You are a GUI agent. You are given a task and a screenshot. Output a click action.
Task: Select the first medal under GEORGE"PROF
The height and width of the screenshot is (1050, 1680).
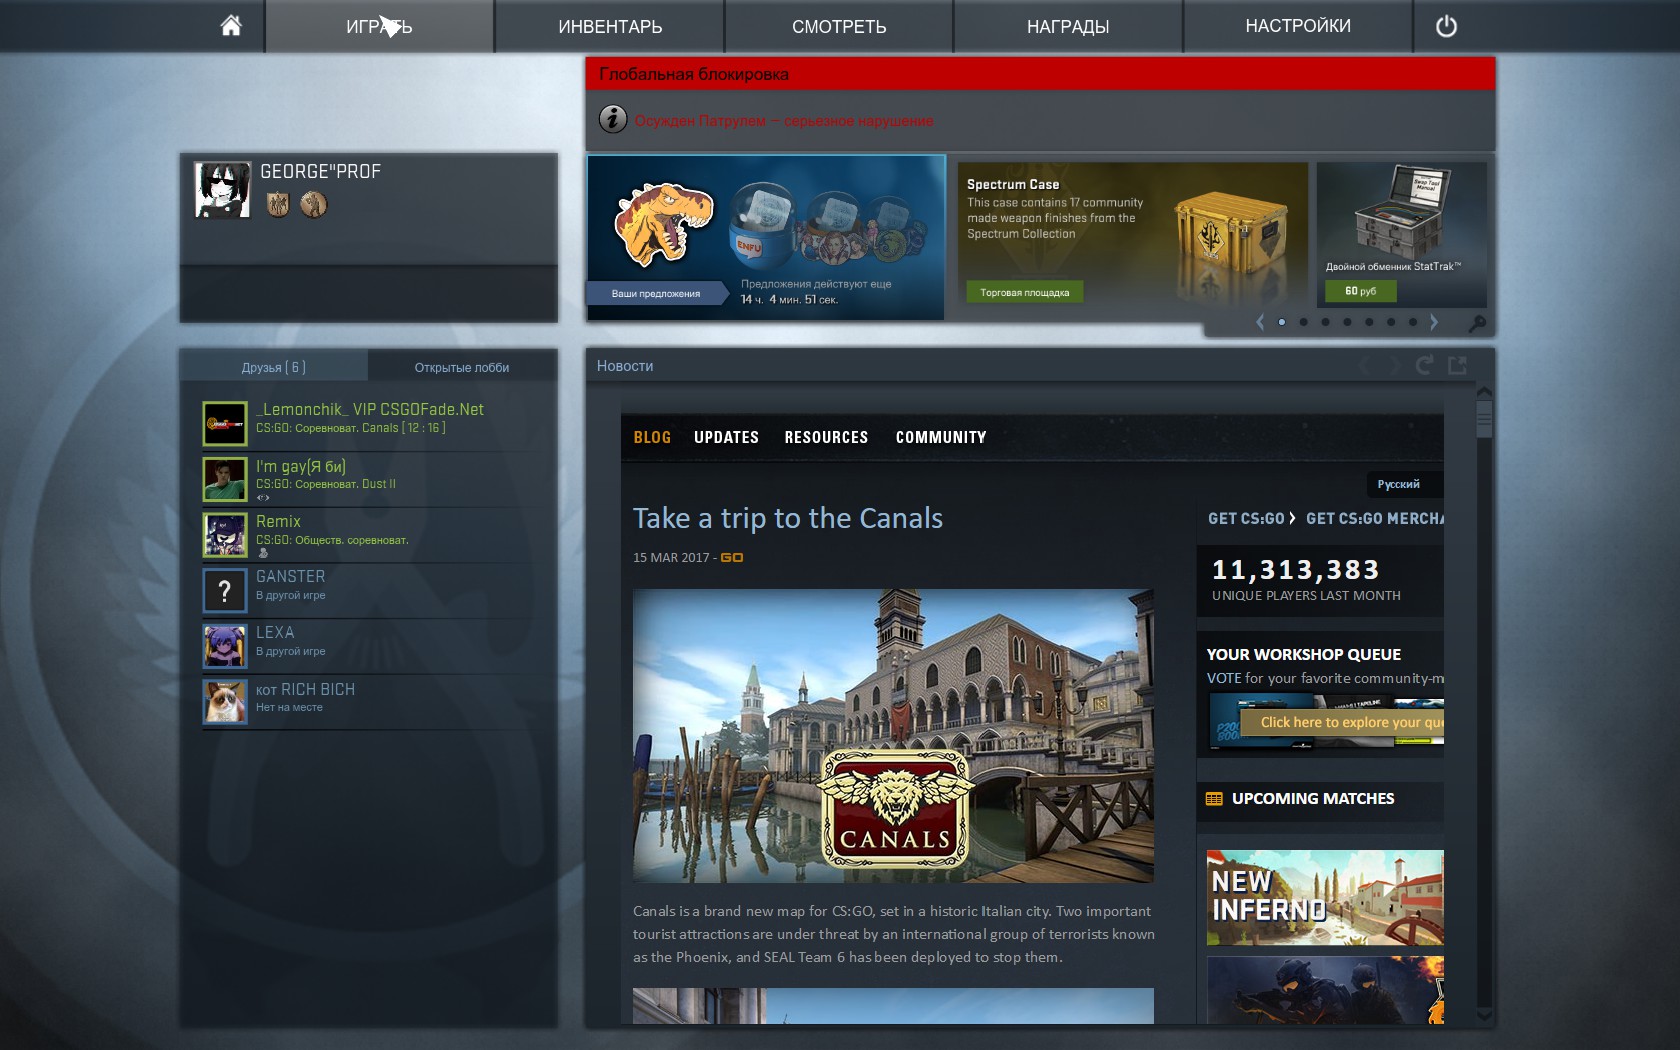tap(278, 204)
